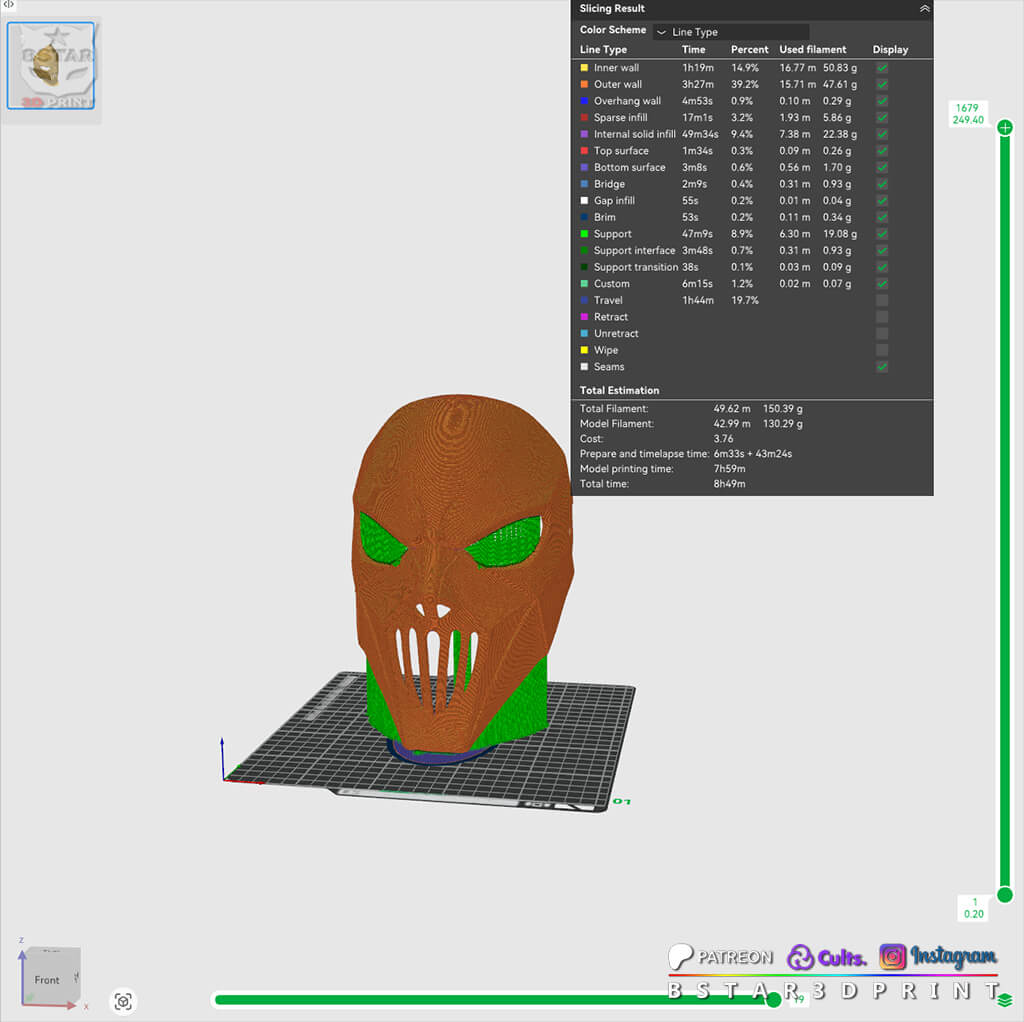Click the Display column header
The image size is (1024, 1022).
[890, 50]
